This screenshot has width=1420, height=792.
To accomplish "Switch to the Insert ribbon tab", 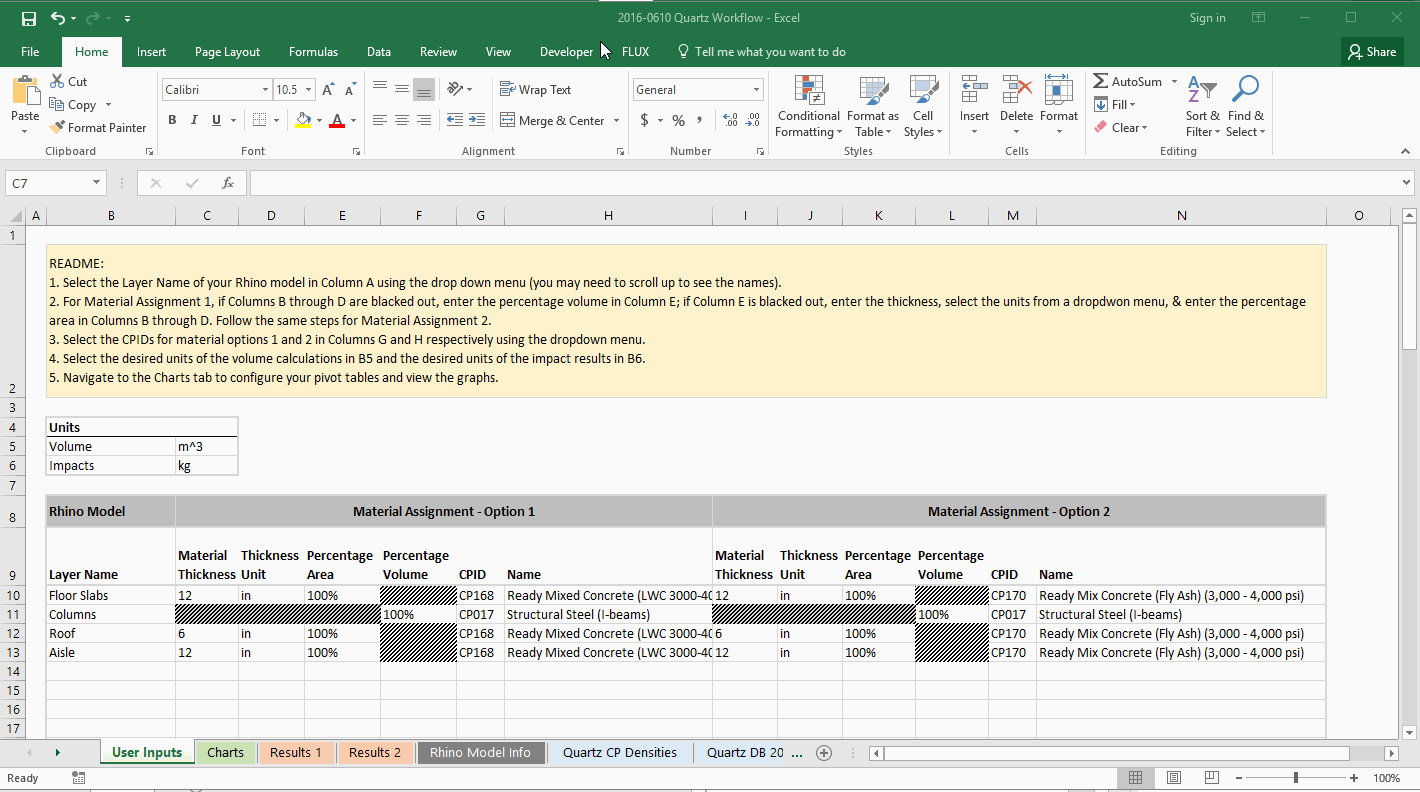I will pyautogui.click(x=151, y=52).
